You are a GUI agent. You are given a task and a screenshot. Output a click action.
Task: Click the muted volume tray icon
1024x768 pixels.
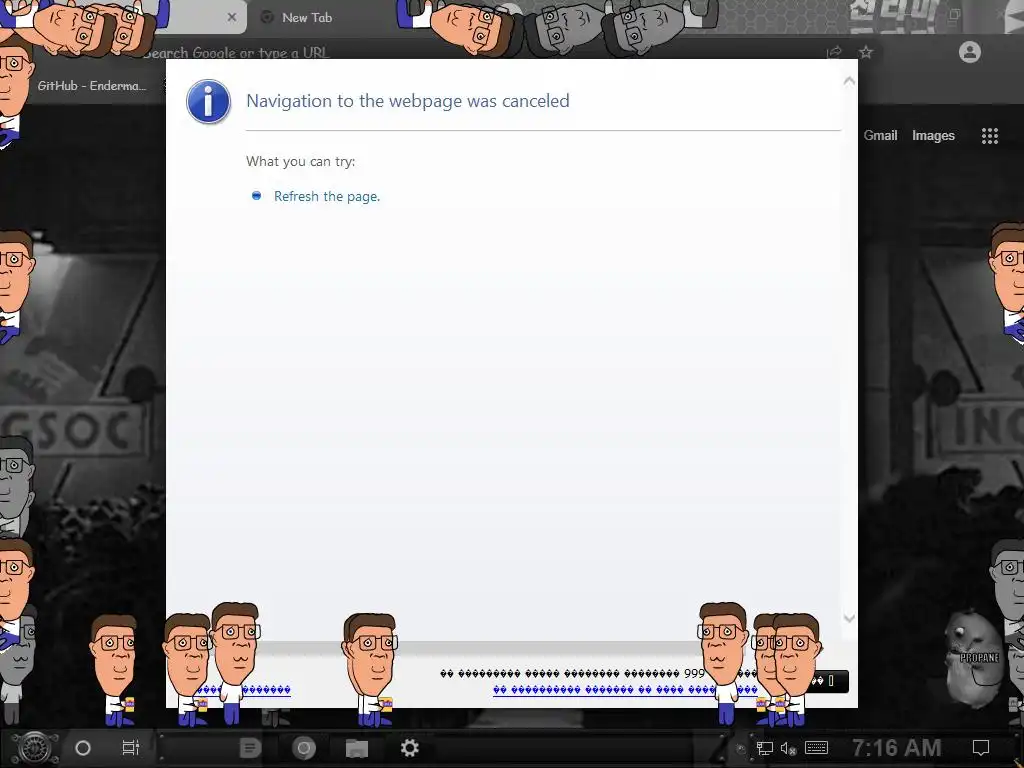point(788,748)
